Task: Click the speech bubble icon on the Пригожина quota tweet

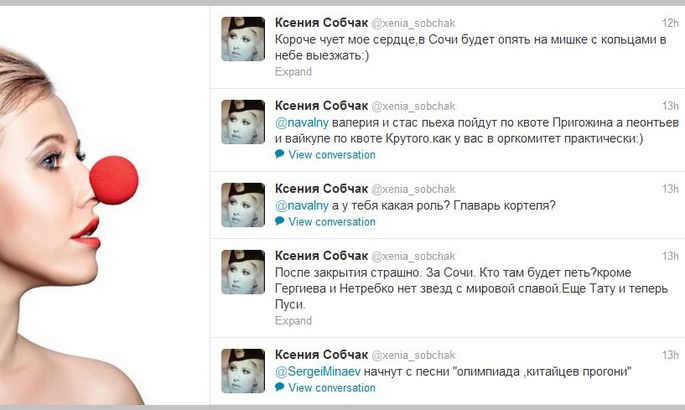Action: 280,154
